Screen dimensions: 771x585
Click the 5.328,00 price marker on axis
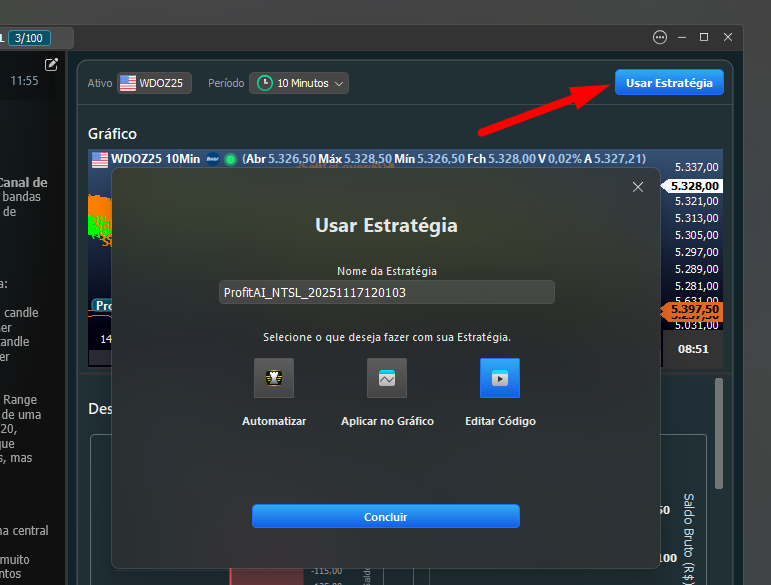(693, 186)
